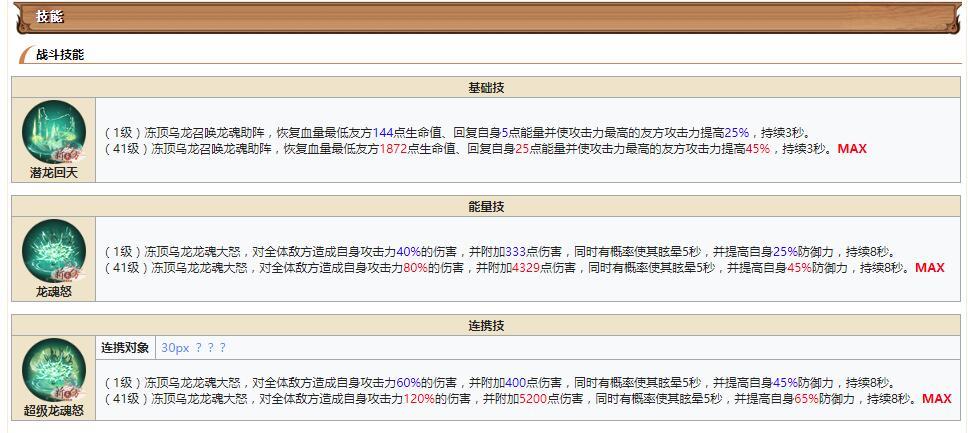This screenshot has height=433, width=968.
Task: Click the 60% attack value in 超级龙魂怒
Action: click(x=409, y=382)
